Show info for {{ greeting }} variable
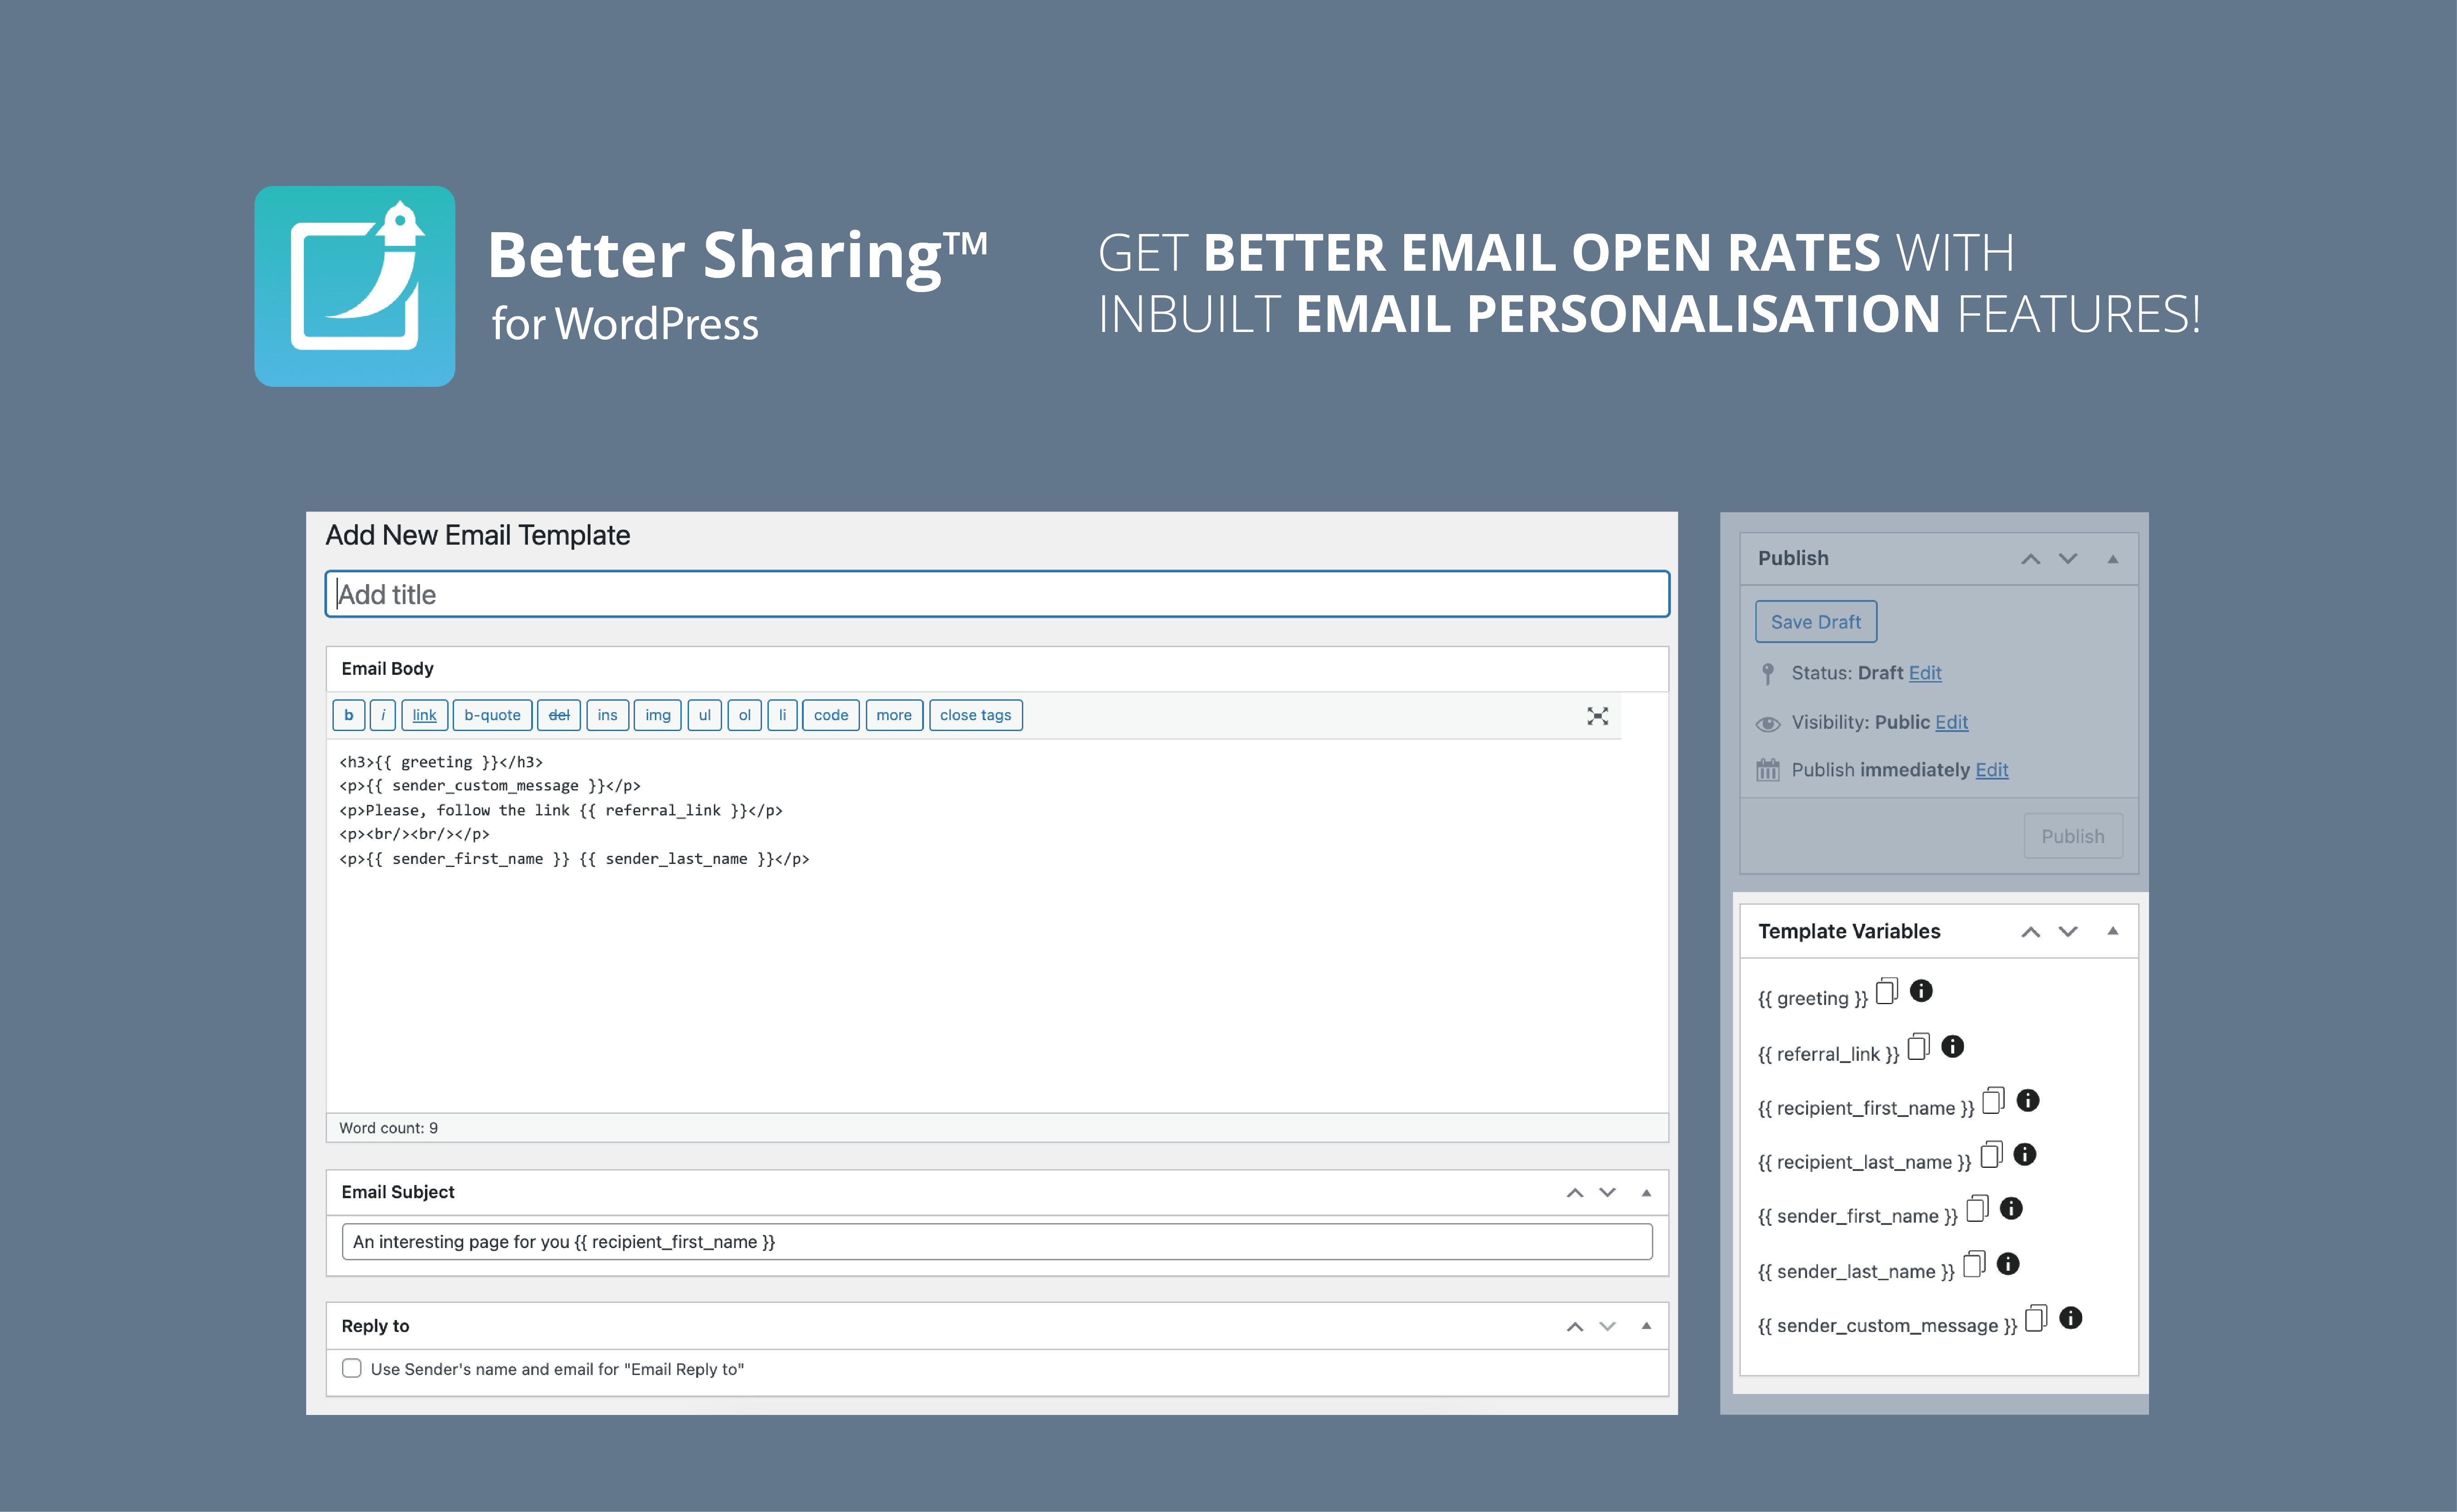Viewport: 2457px width, 1512px height. click(1921, 990)
